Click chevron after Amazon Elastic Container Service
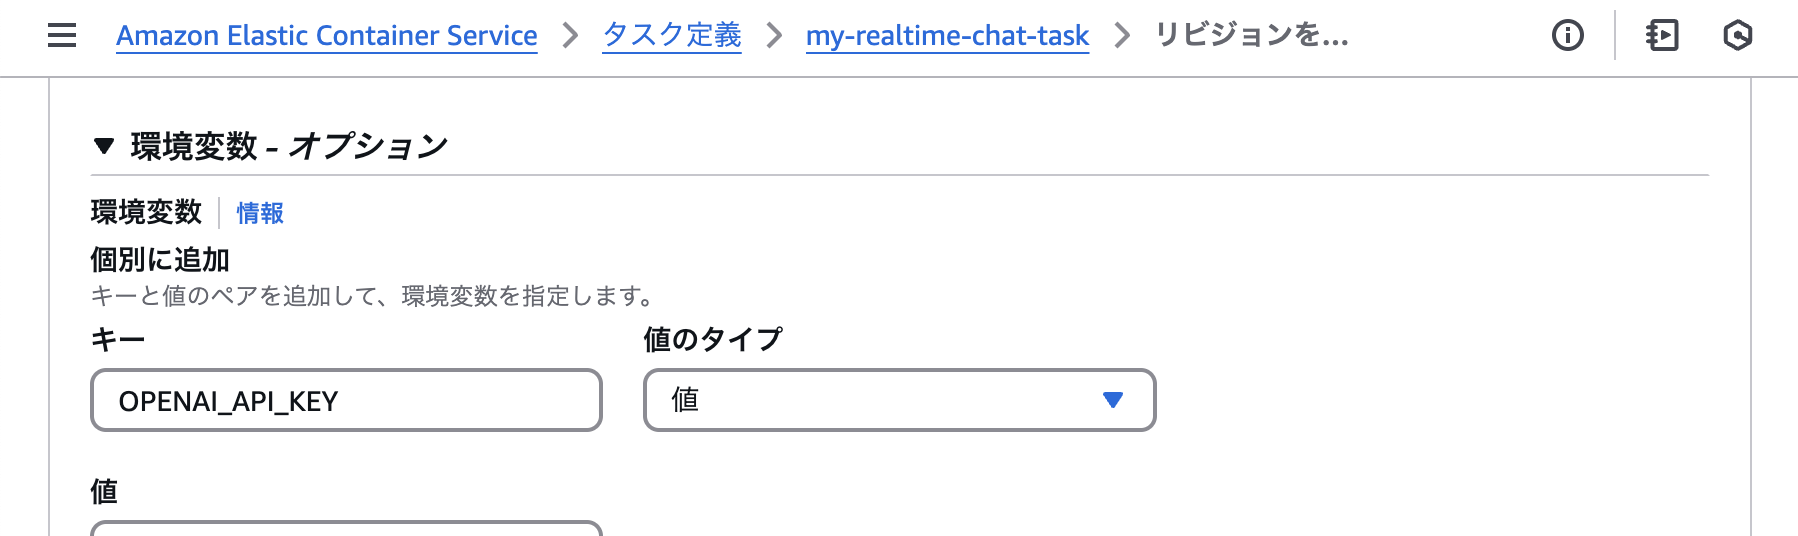 click(570, 36)
